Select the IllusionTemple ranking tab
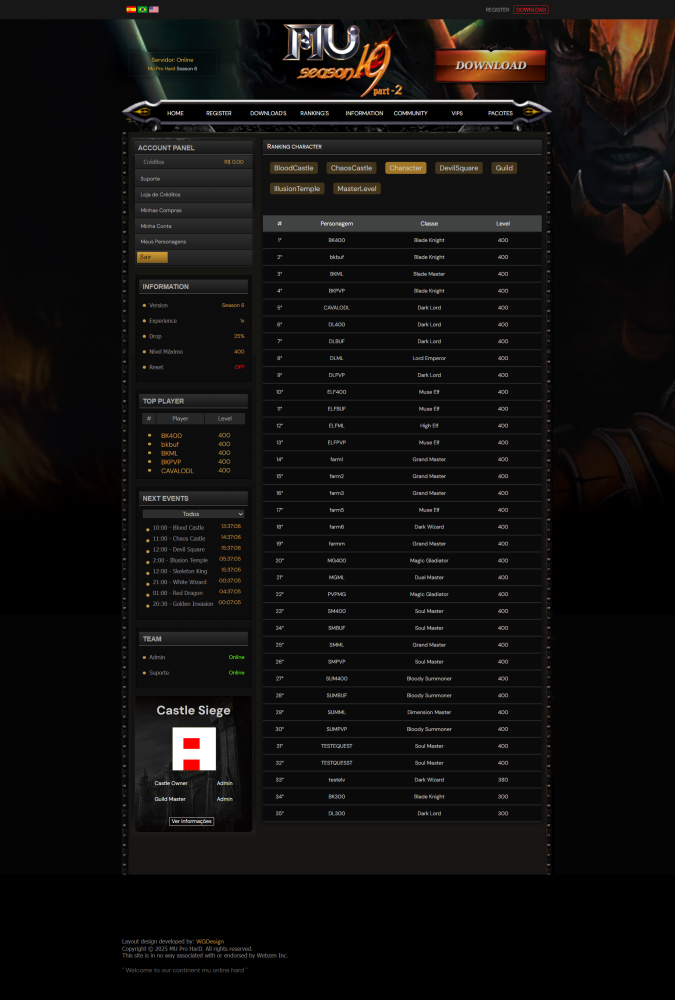Screen dimensions: 675x1000 tap(297, 188)
